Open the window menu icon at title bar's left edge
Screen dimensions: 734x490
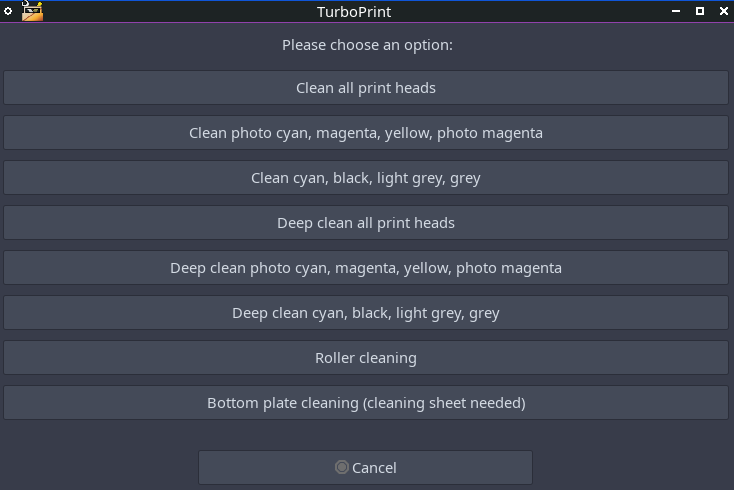pyautogui.click(x=8, y=11)
